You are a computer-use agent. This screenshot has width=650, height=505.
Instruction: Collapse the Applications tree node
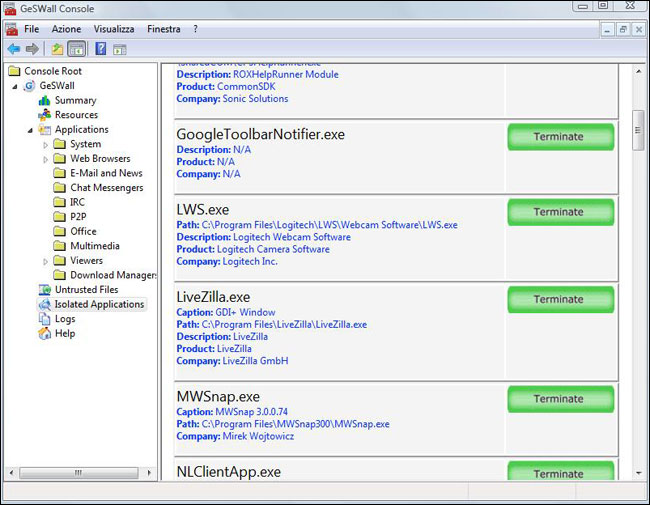[30, 130]
